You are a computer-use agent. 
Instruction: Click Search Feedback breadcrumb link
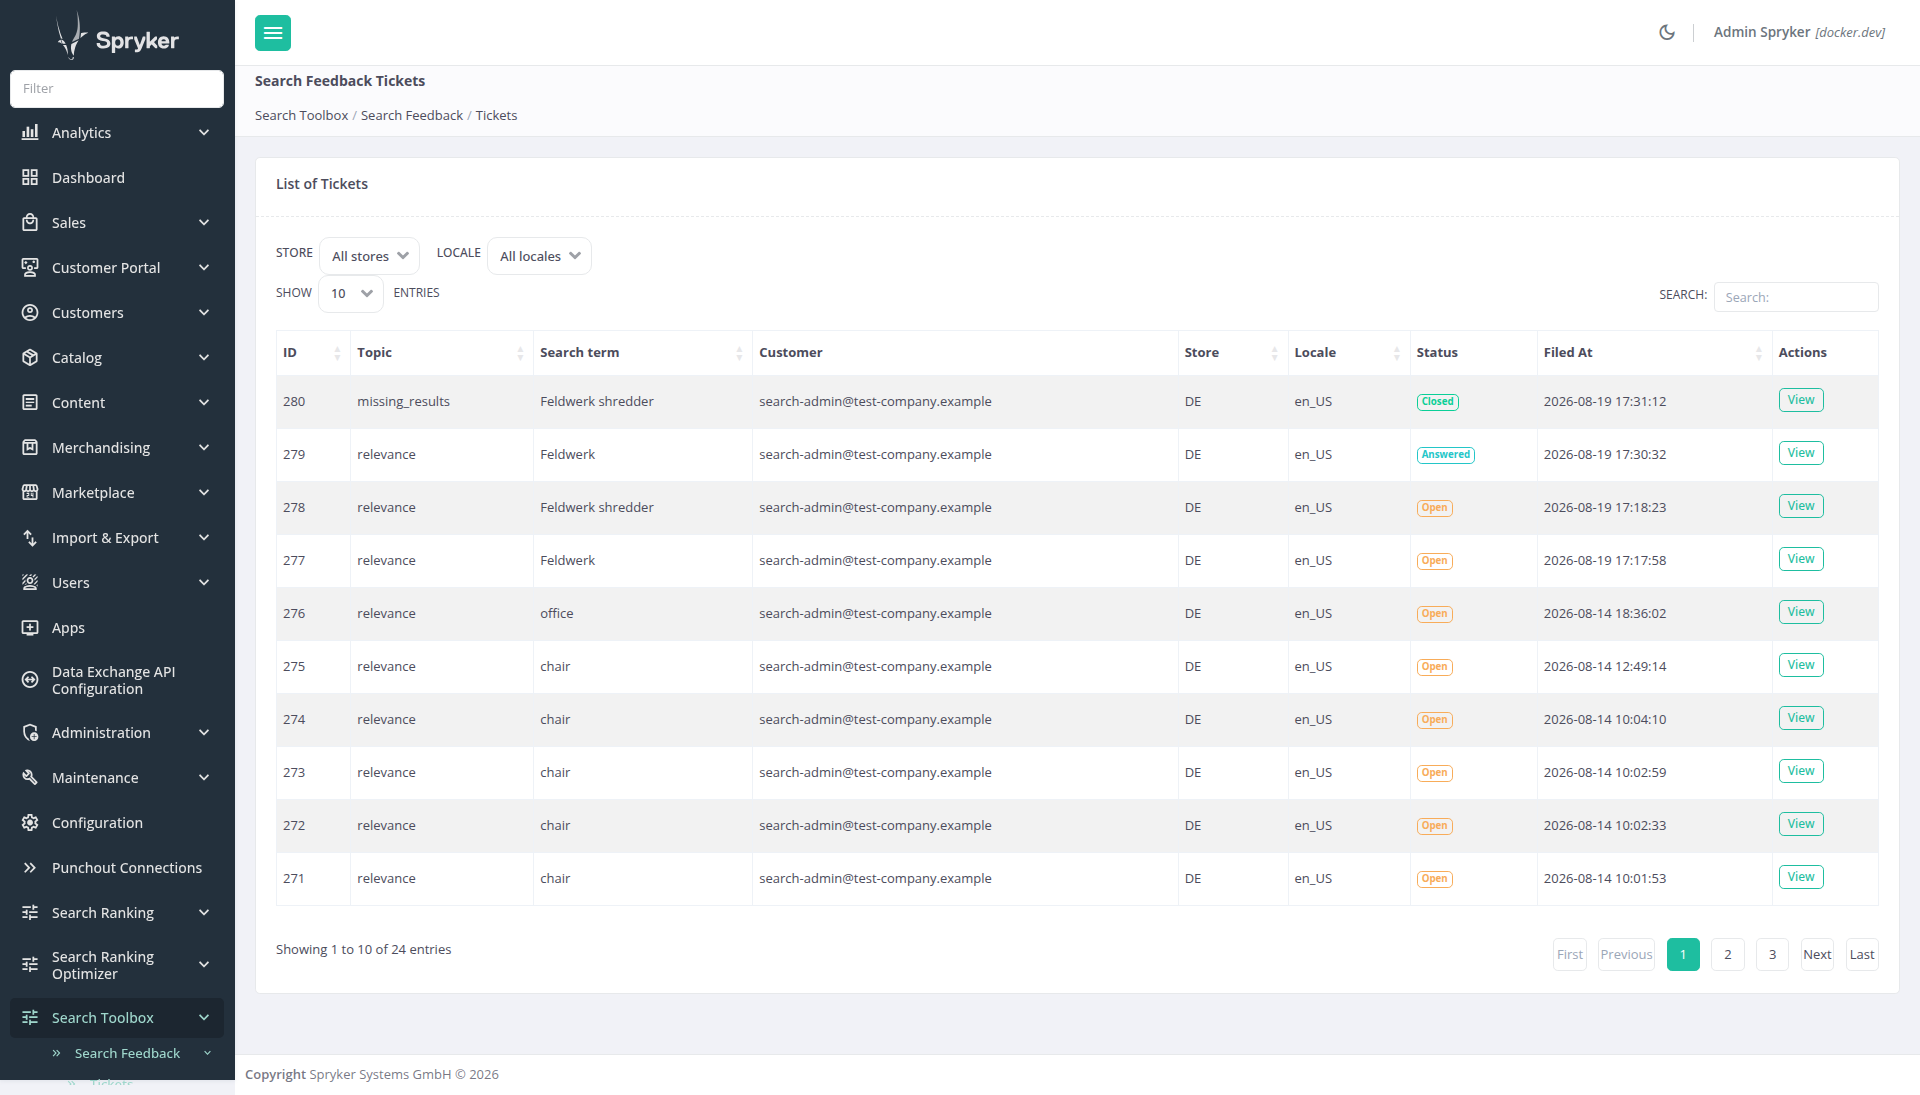(412, 115)
